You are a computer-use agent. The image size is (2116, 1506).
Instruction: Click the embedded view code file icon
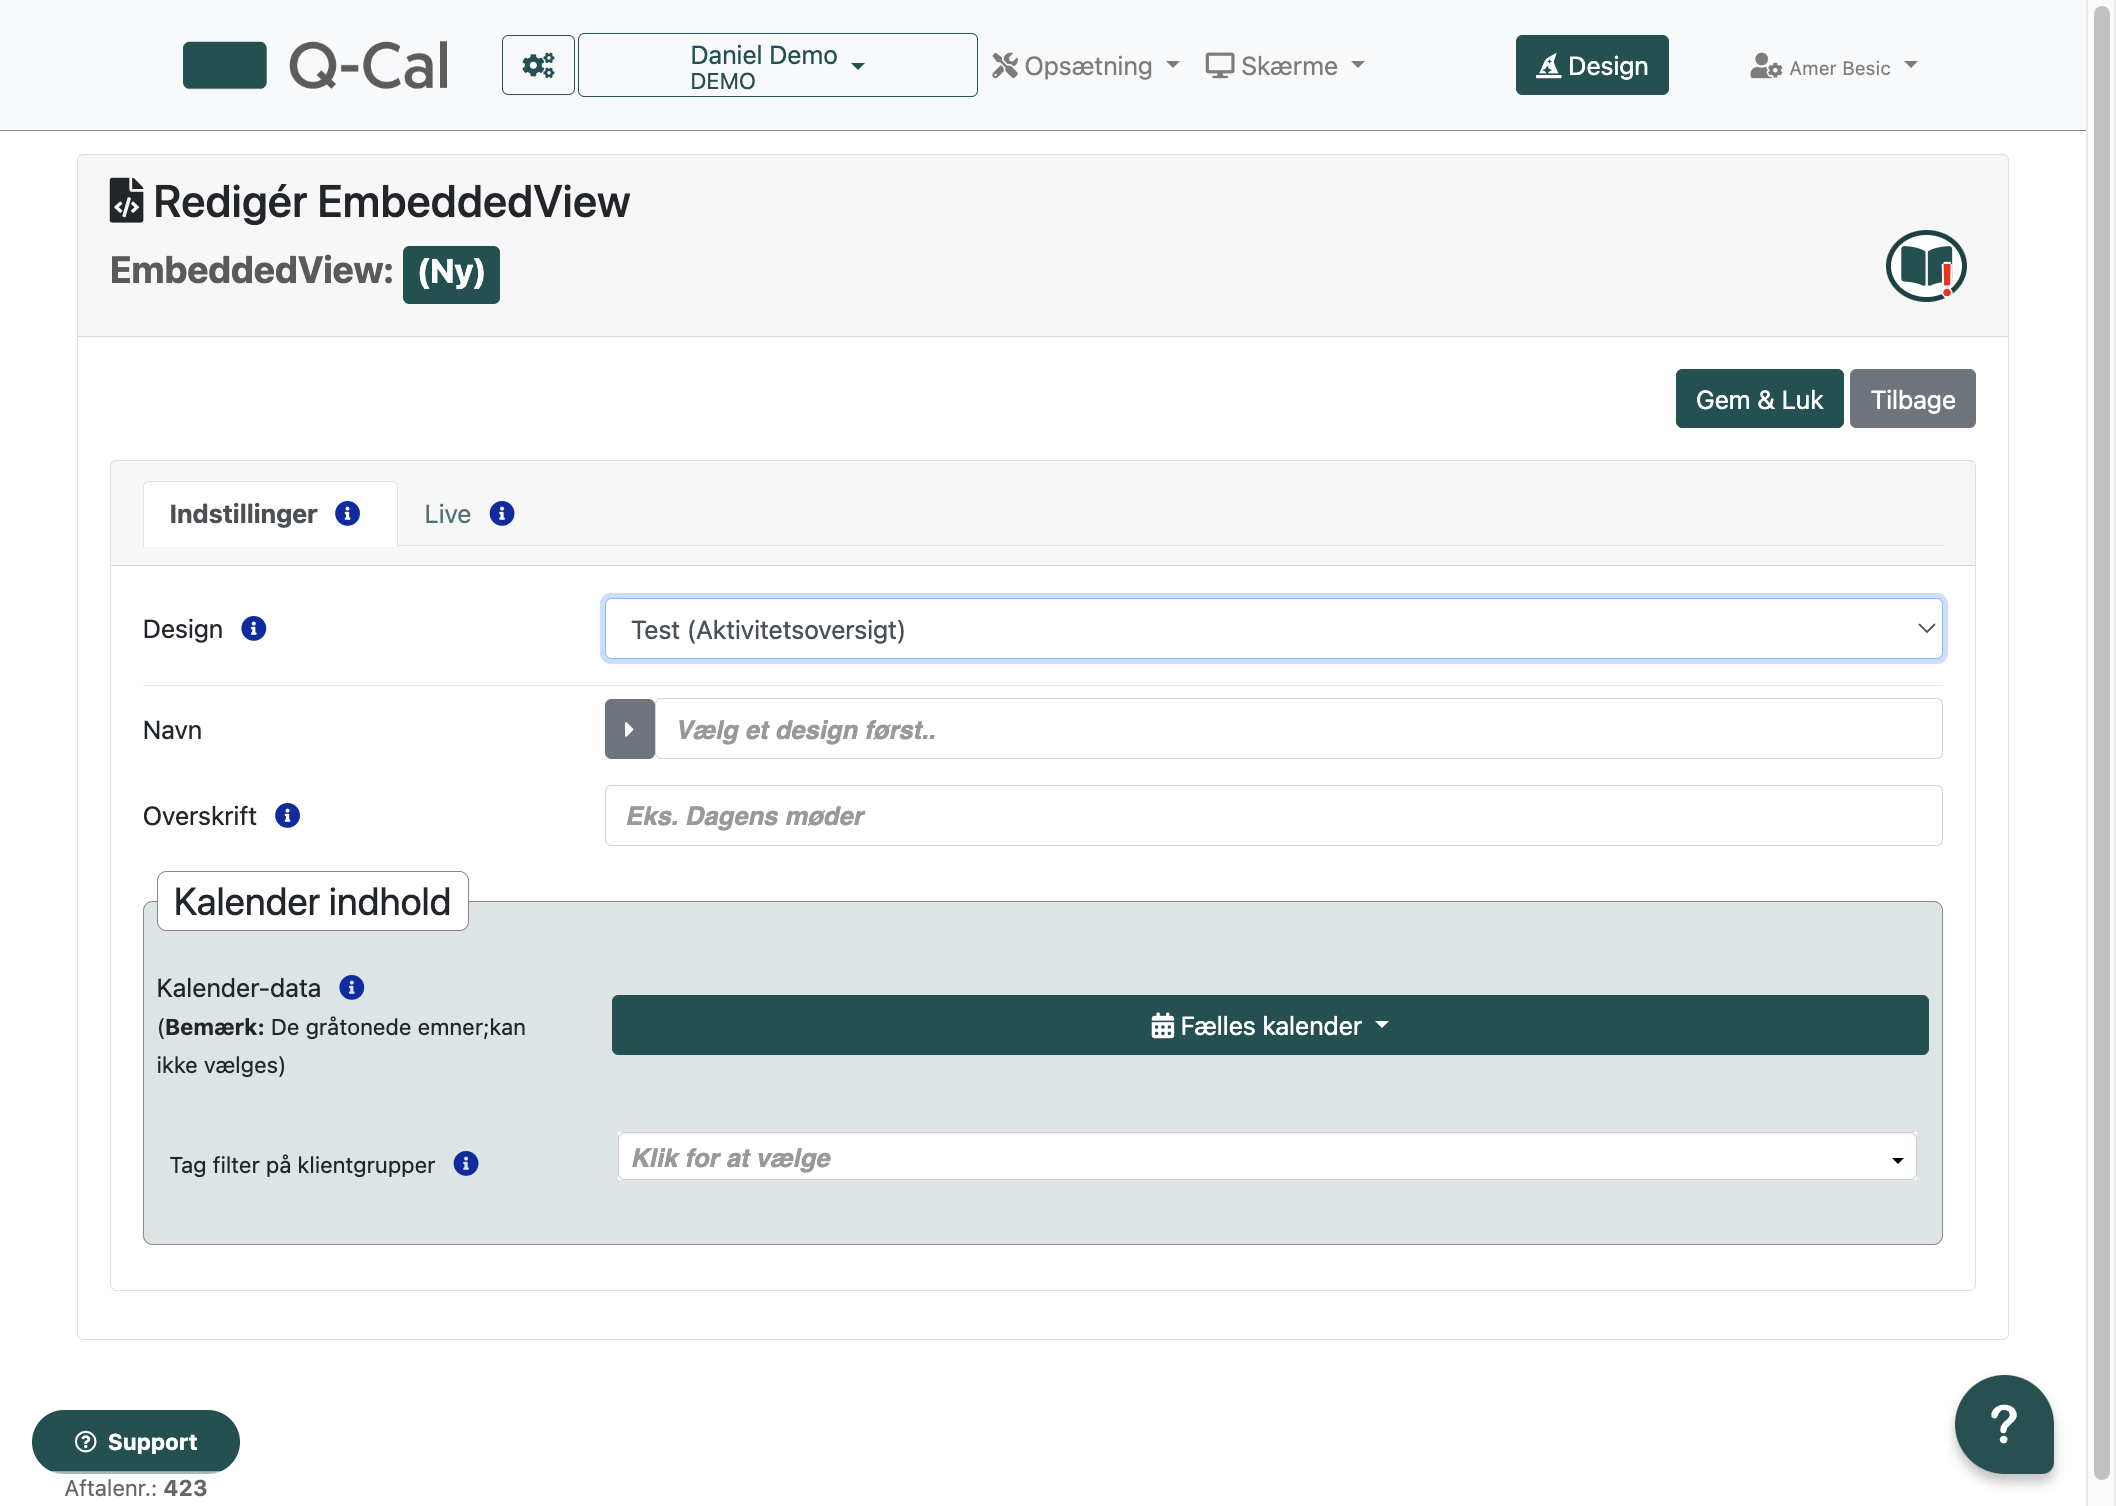point(126,200)
